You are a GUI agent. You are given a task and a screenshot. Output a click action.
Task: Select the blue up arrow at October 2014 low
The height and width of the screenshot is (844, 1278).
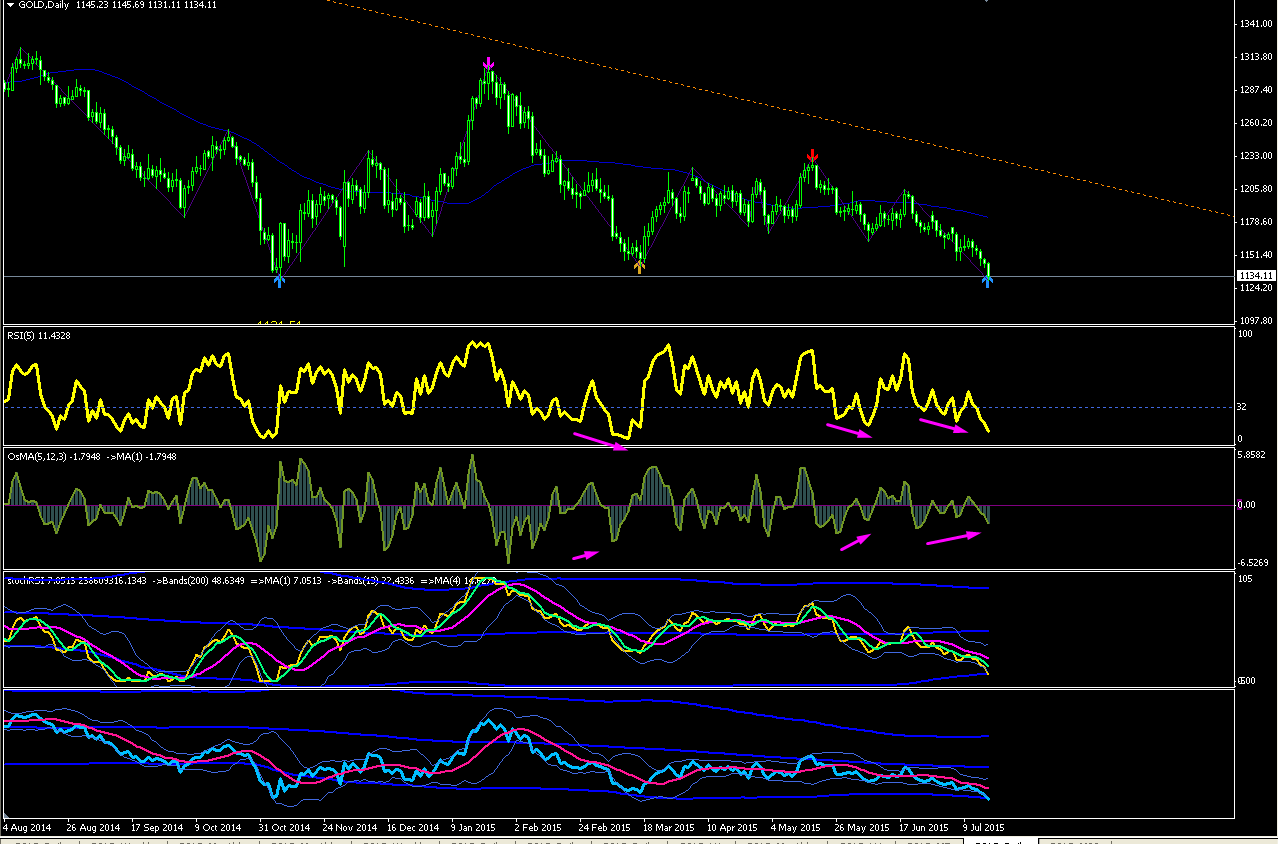pos(279,281)
